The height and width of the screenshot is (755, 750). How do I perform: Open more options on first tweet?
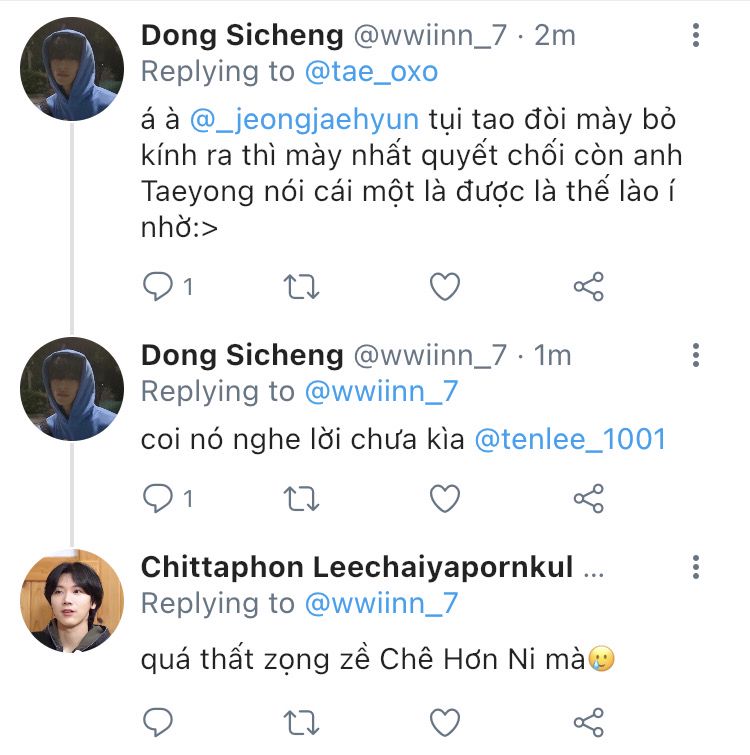pos(696,36)
